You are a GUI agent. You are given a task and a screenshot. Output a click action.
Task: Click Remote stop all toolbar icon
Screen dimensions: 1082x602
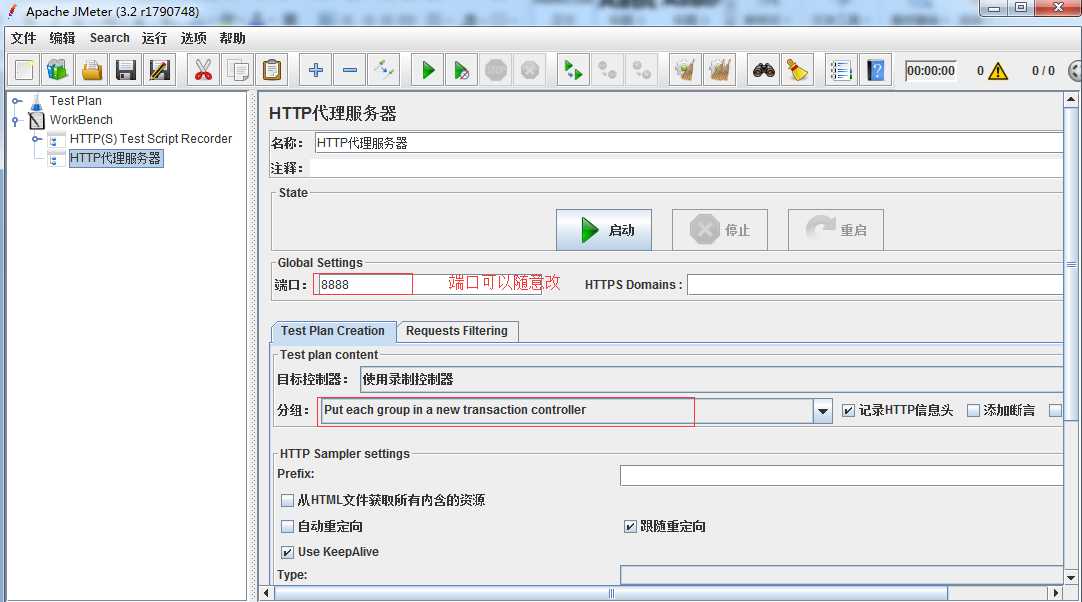[607, 70]
